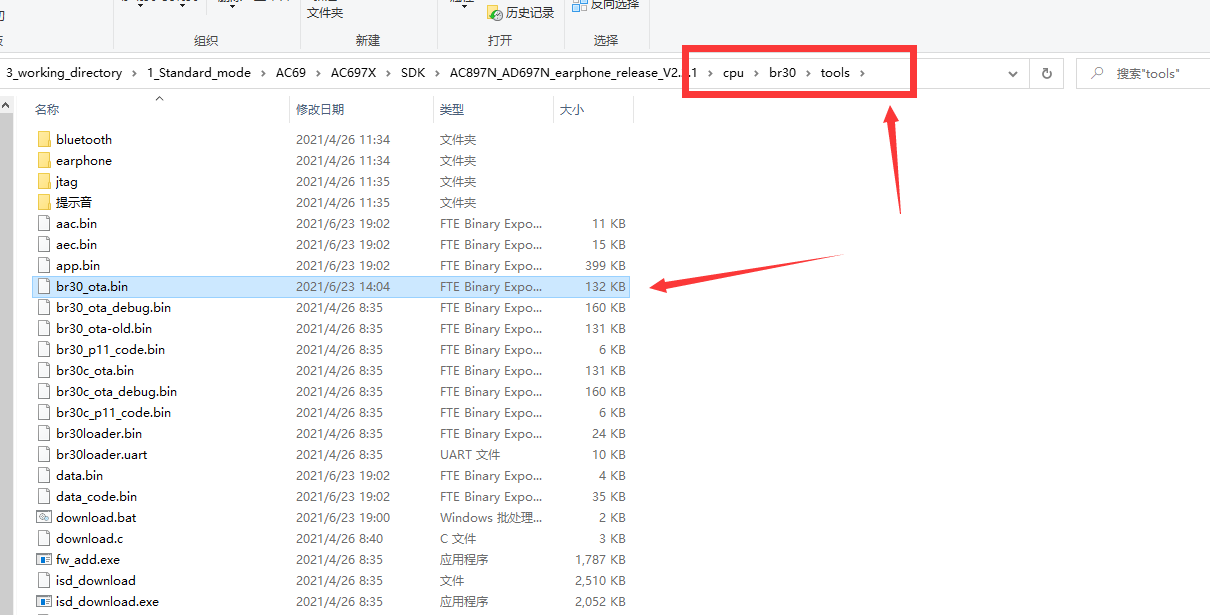This screenshot has height=615, width=1210.
Task: Select the earphone folder icon
Action: [x=43, y=160]
